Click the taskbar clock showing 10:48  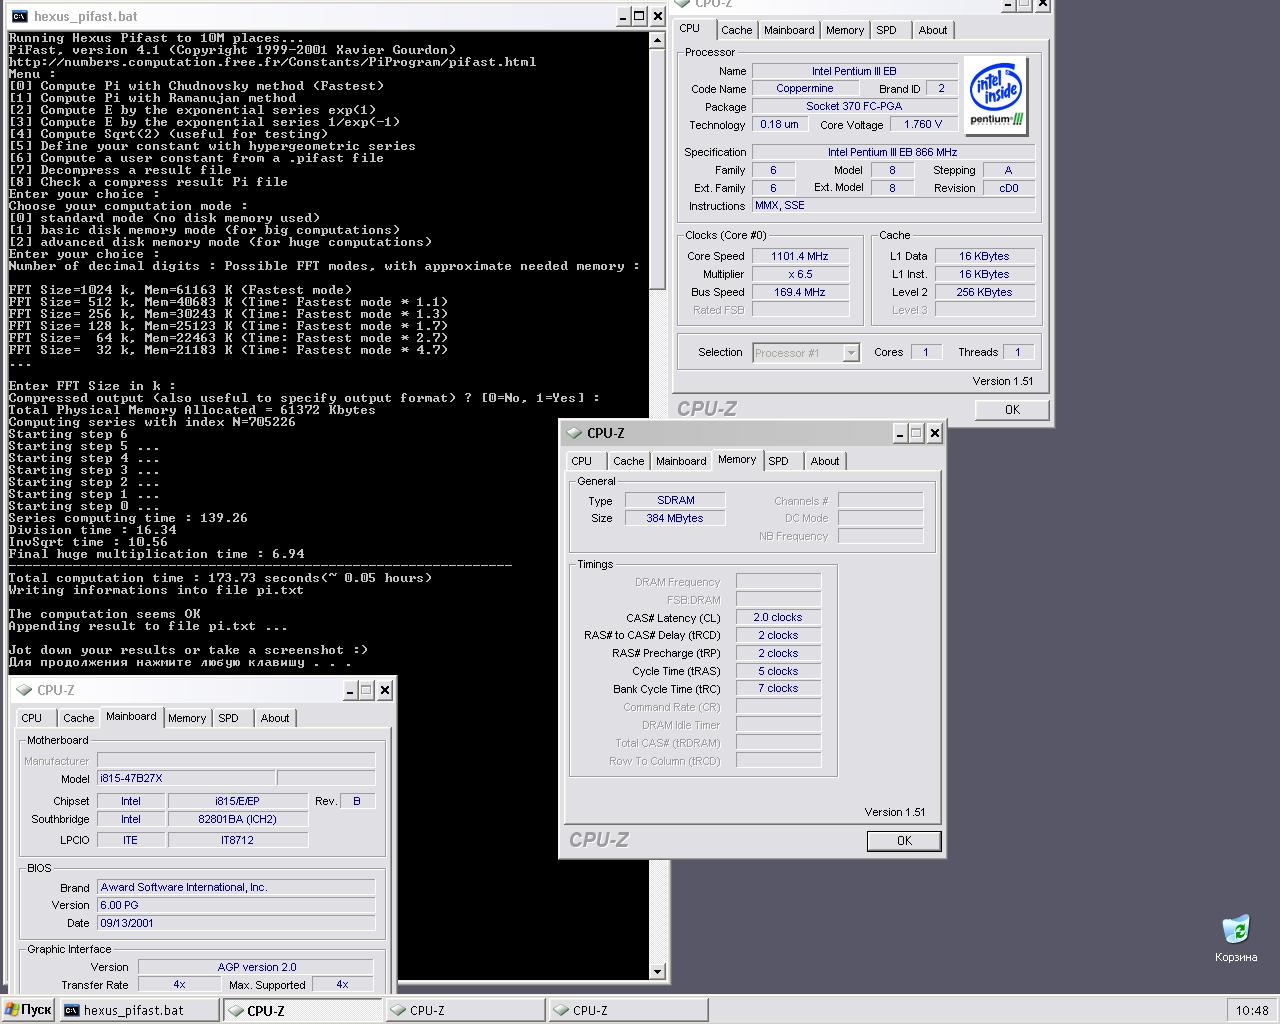point(1252,1010)
